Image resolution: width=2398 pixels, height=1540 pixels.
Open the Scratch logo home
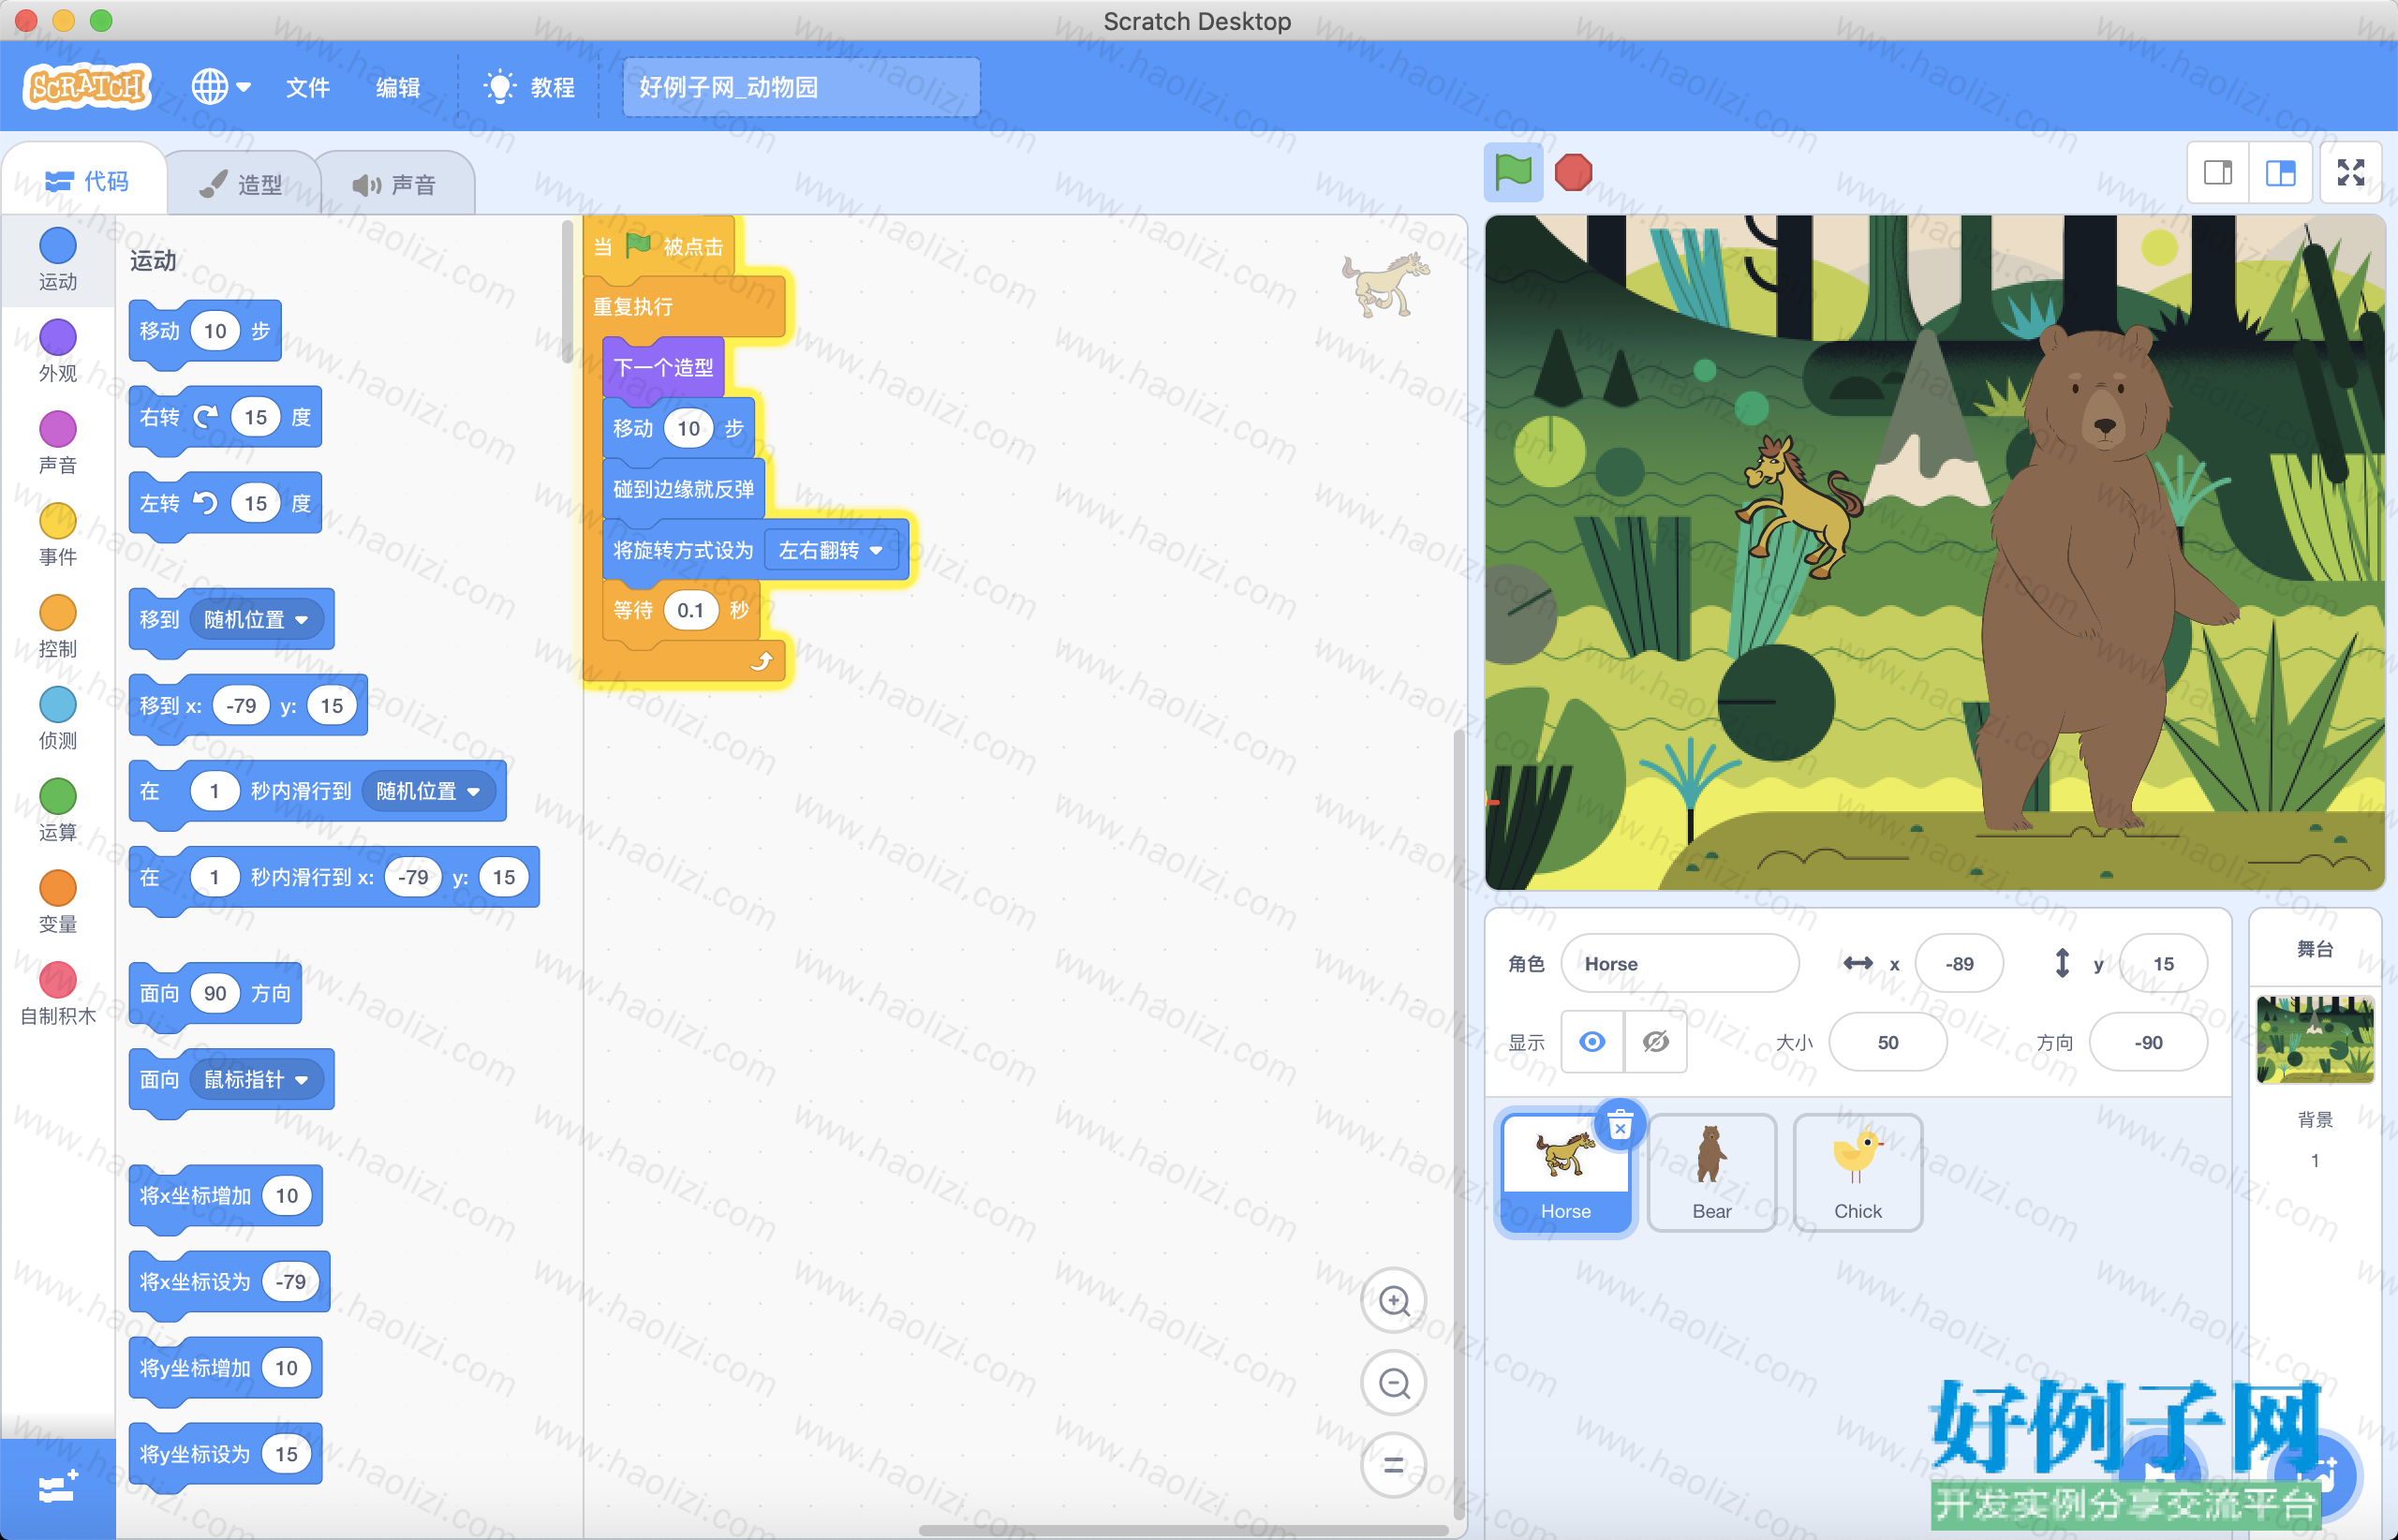coord(87,87)
